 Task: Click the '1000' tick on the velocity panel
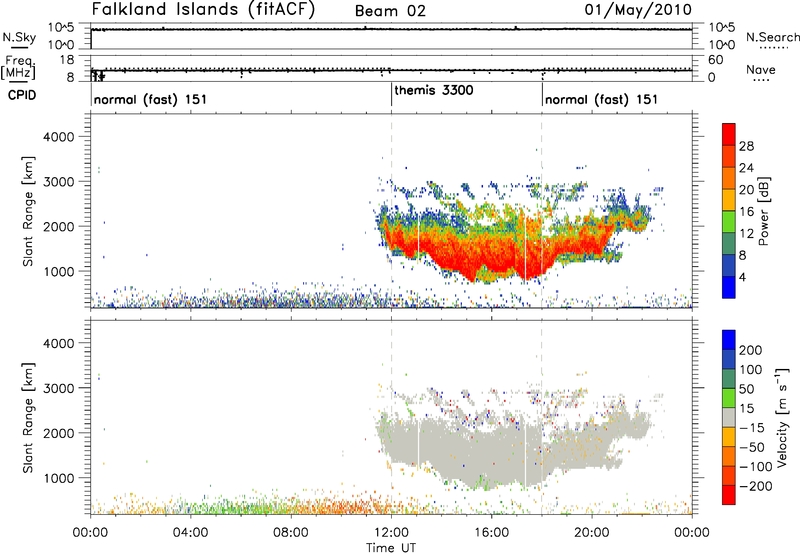point(59,478)
